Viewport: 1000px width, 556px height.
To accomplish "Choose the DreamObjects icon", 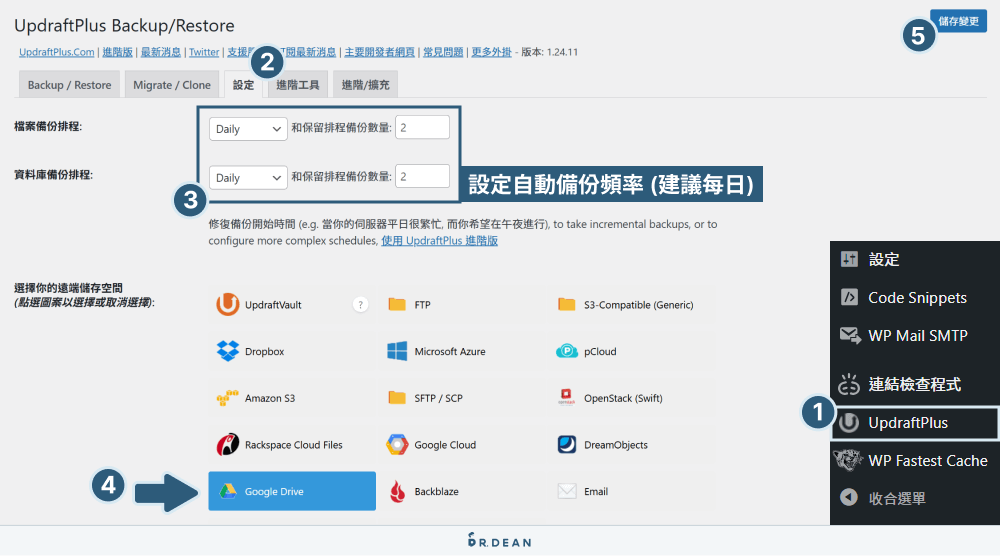I will [567, 444].
